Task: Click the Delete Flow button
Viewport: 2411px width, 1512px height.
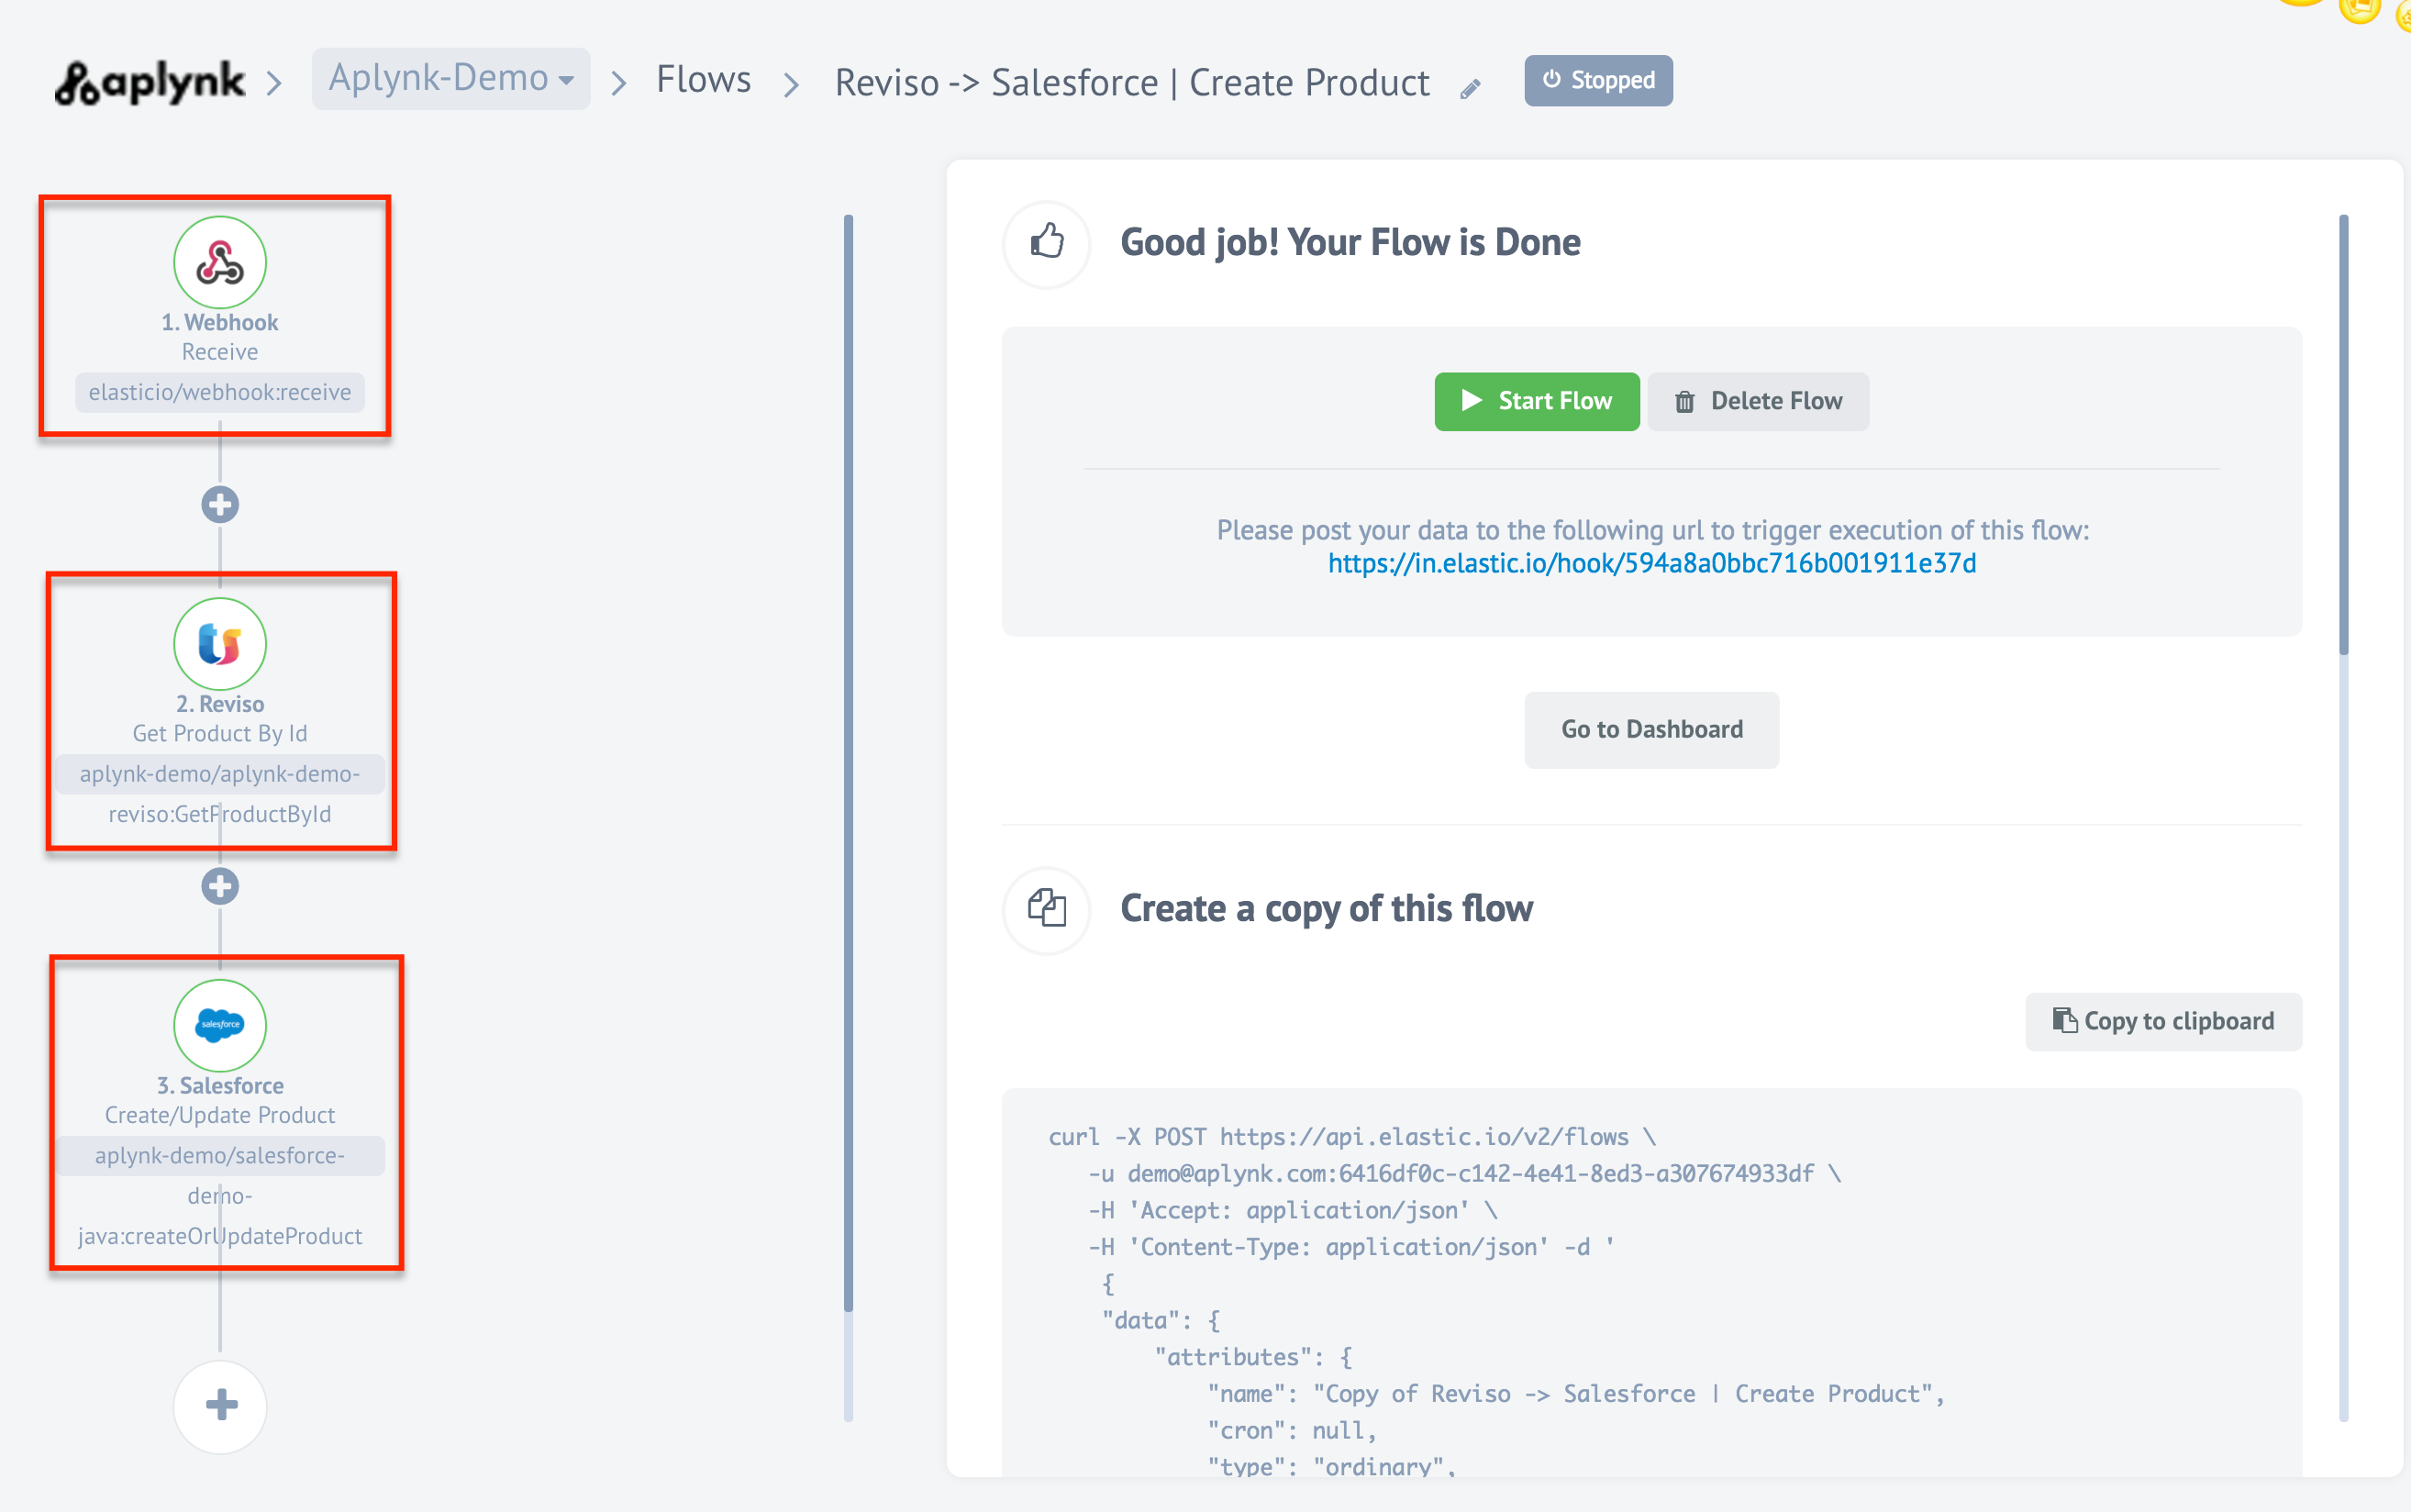Action: 1758,401
